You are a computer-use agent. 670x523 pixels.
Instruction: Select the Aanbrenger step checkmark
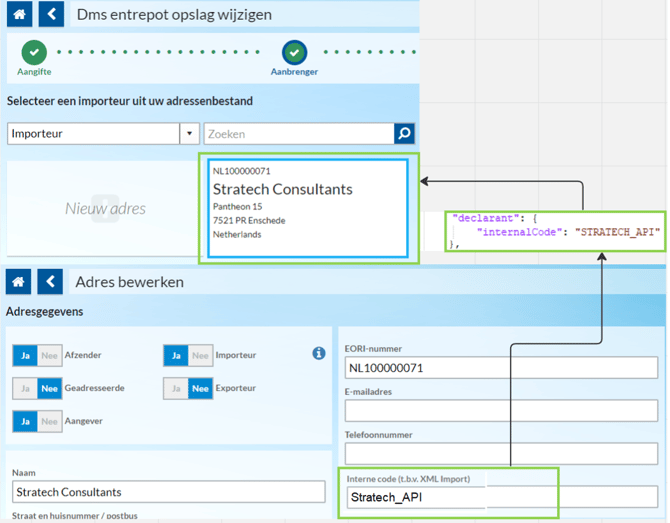(294, 52)
